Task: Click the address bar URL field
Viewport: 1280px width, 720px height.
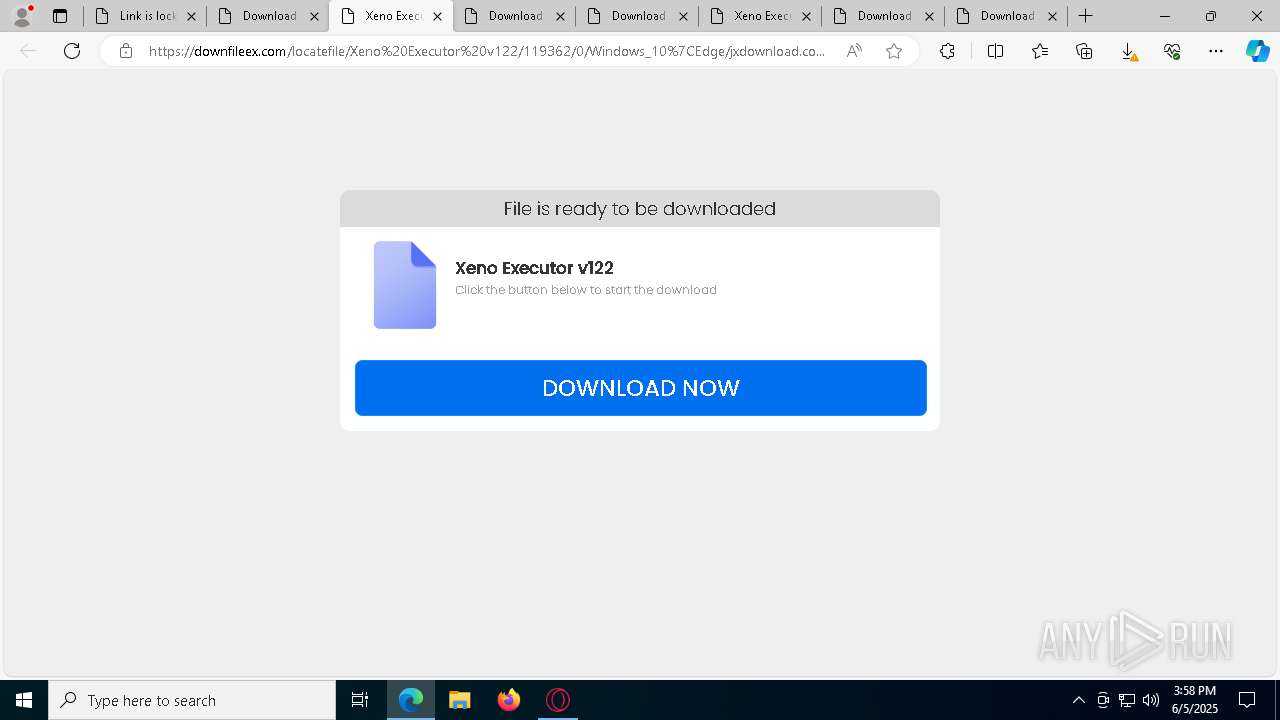Action: coord(487,51)
